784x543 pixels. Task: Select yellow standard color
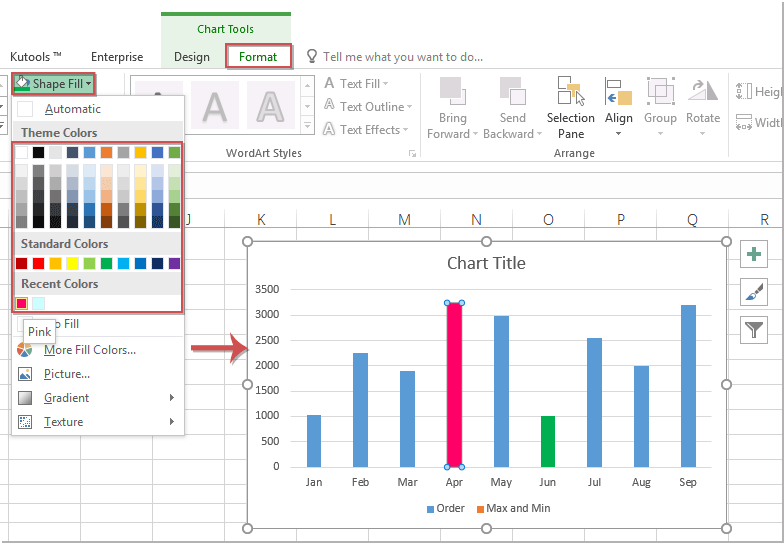72,263
